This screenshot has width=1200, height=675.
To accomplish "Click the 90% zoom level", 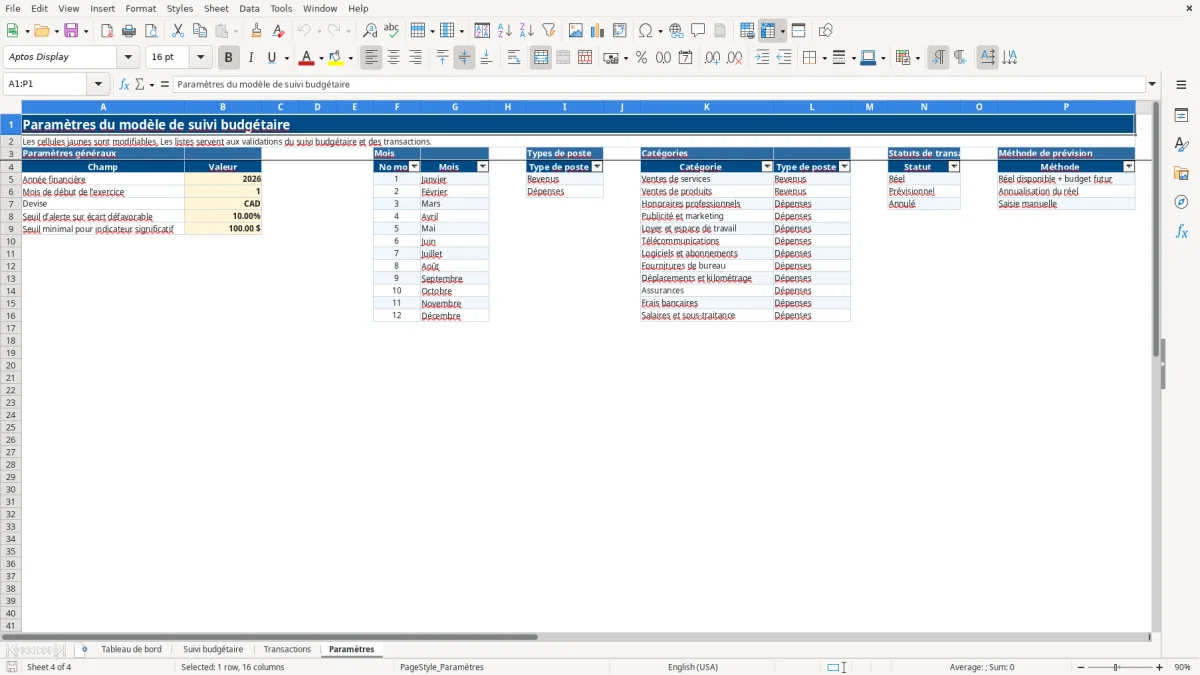I will (1182, 667).
